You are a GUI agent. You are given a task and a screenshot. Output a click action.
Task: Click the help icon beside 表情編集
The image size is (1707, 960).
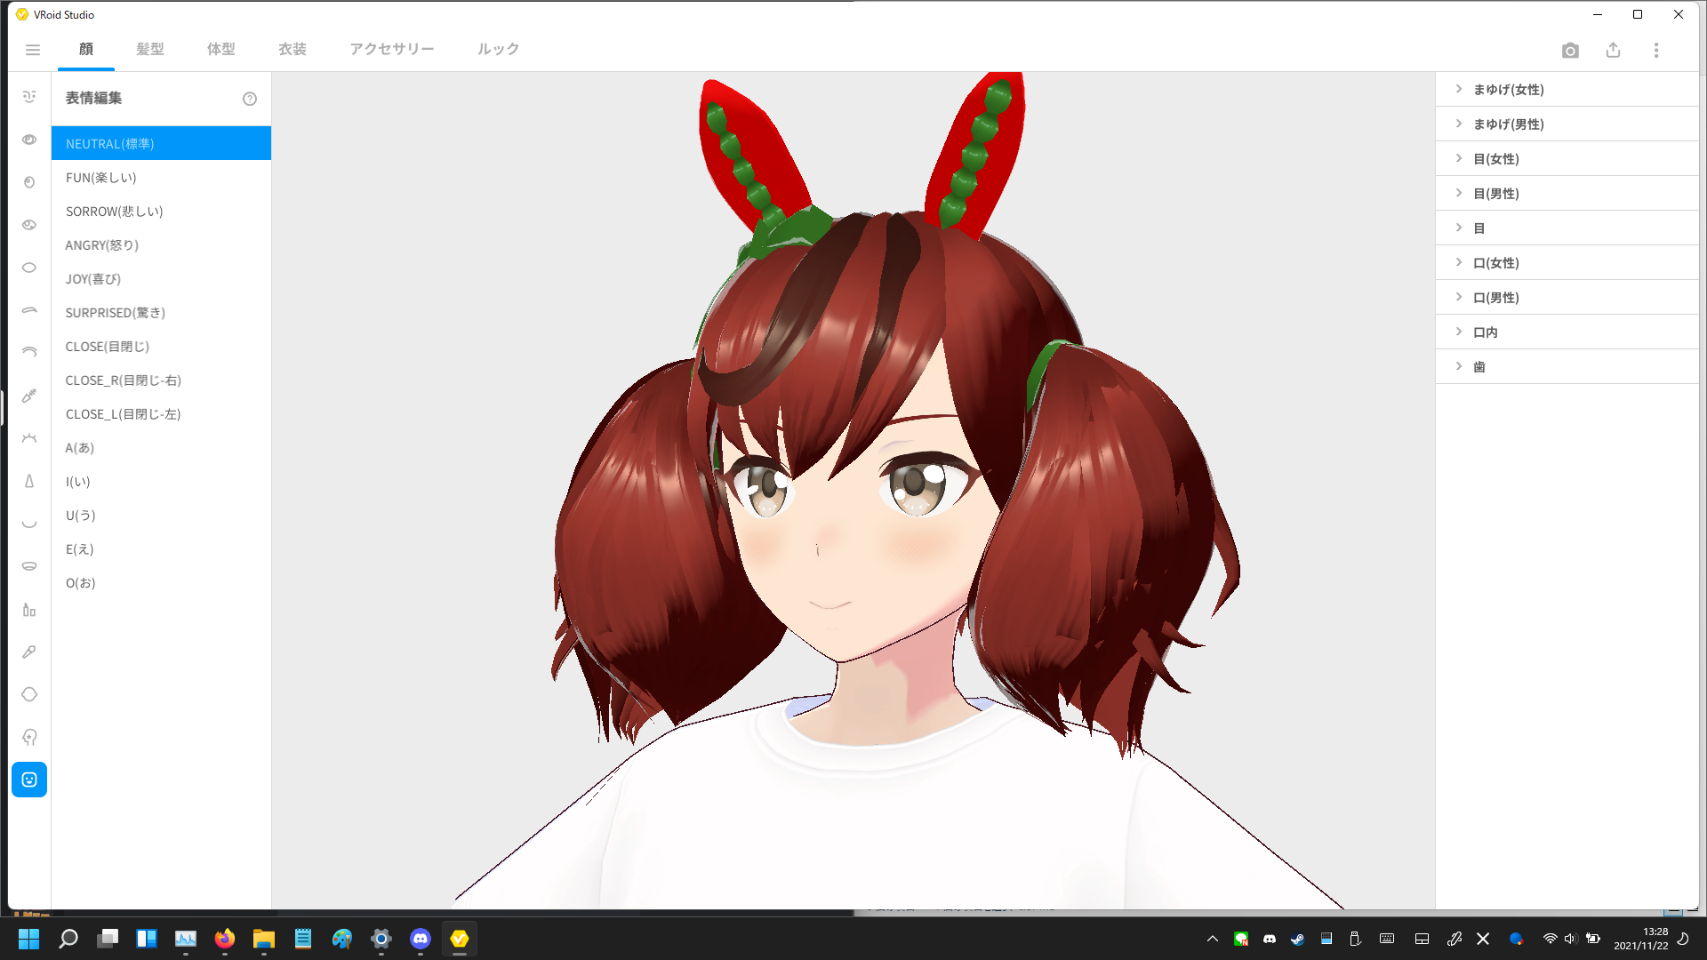pos(250,99)
